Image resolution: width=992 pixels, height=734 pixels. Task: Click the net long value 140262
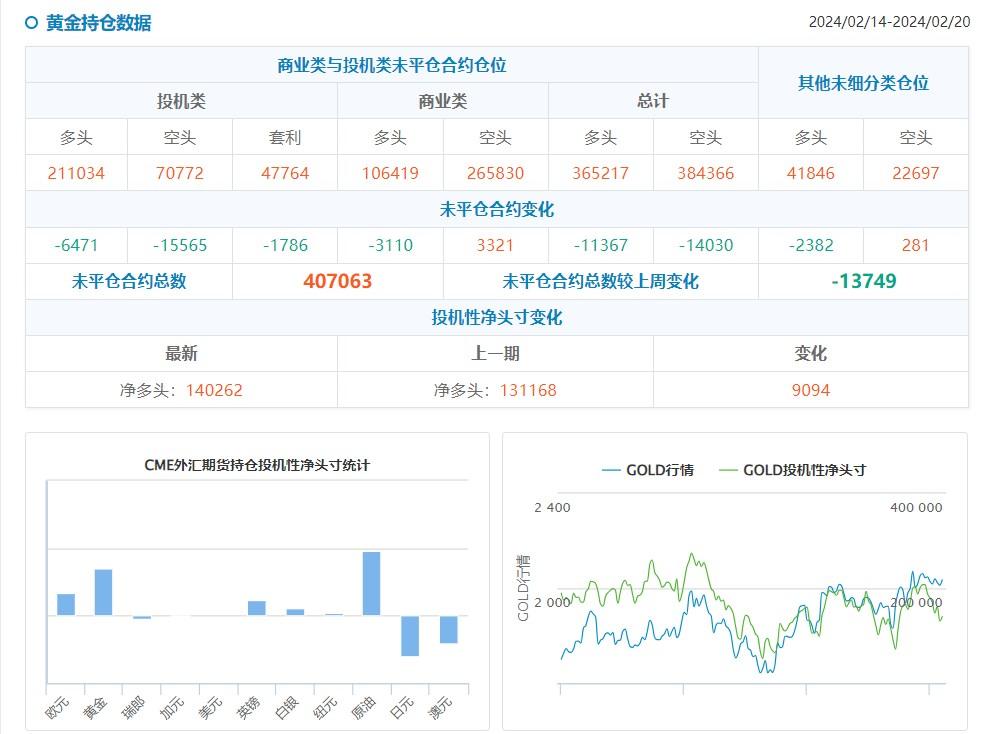tap(218, 390)
